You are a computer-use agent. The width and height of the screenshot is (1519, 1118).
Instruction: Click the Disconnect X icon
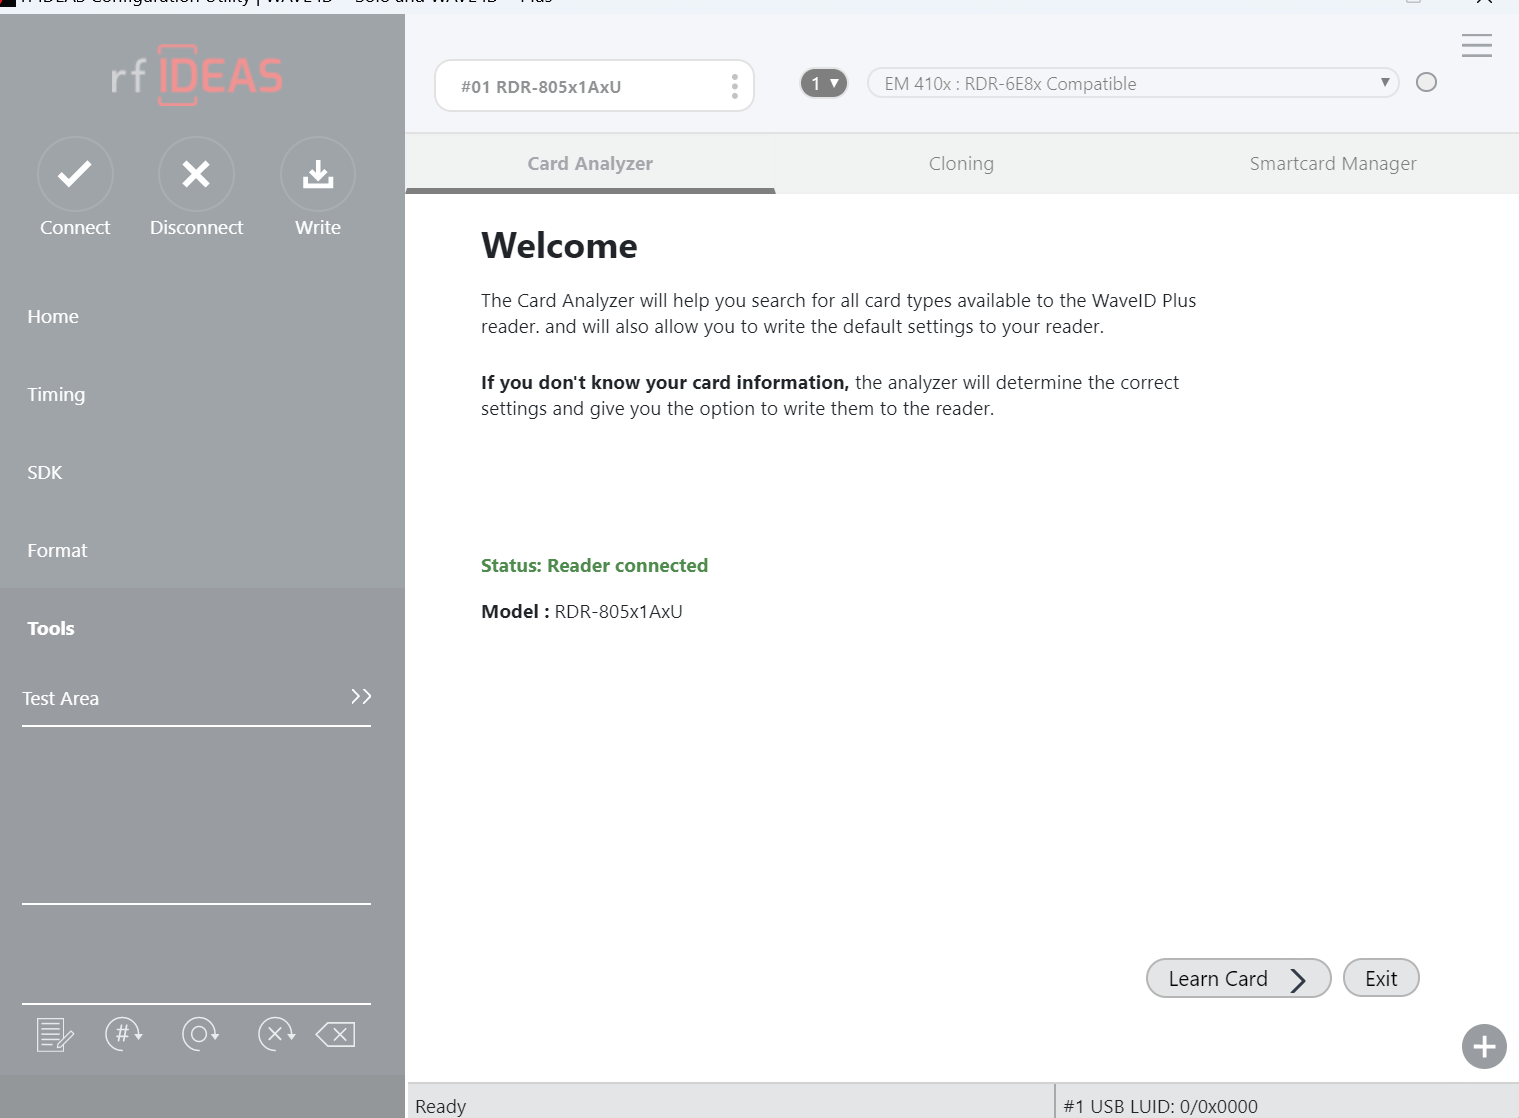coord(196,174)
